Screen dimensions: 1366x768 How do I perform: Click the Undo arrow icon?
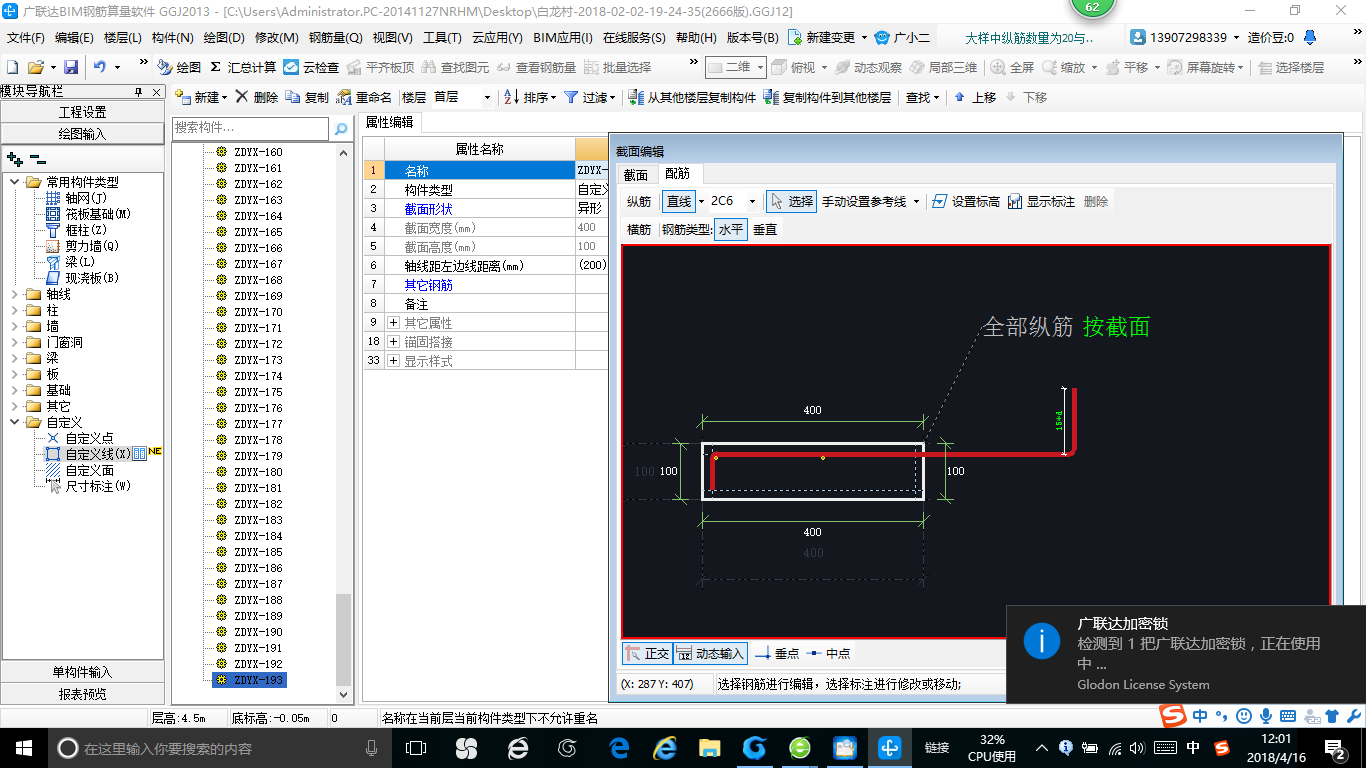pyautogui.click(x=100, y=67)
